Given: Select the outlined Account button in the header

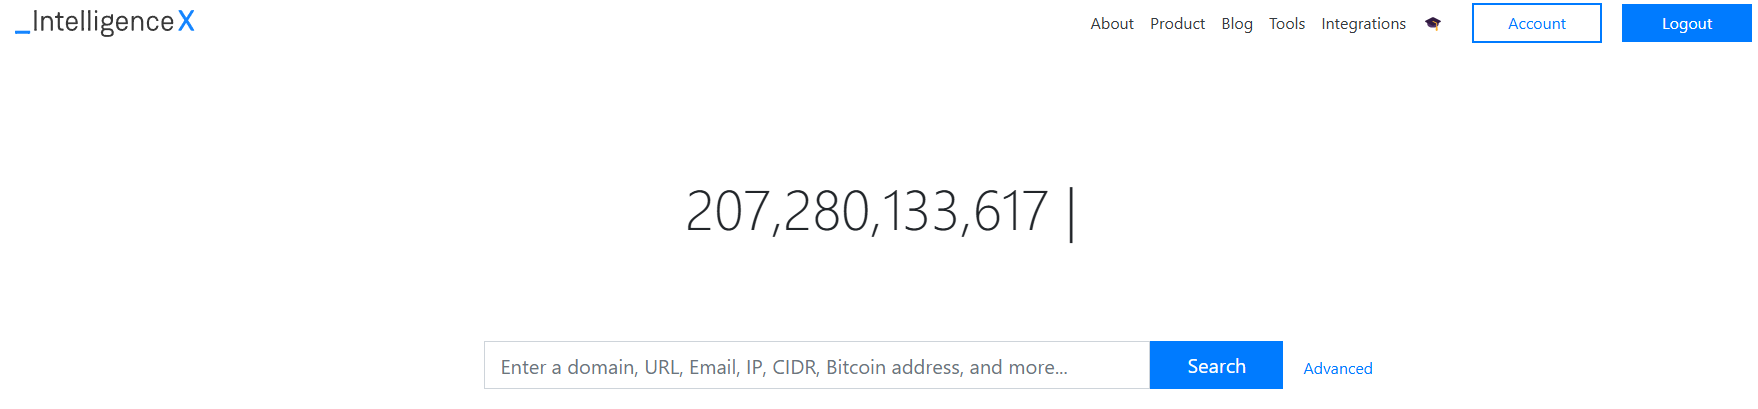Looking at the screenshot, I should tap(1537, 23).
